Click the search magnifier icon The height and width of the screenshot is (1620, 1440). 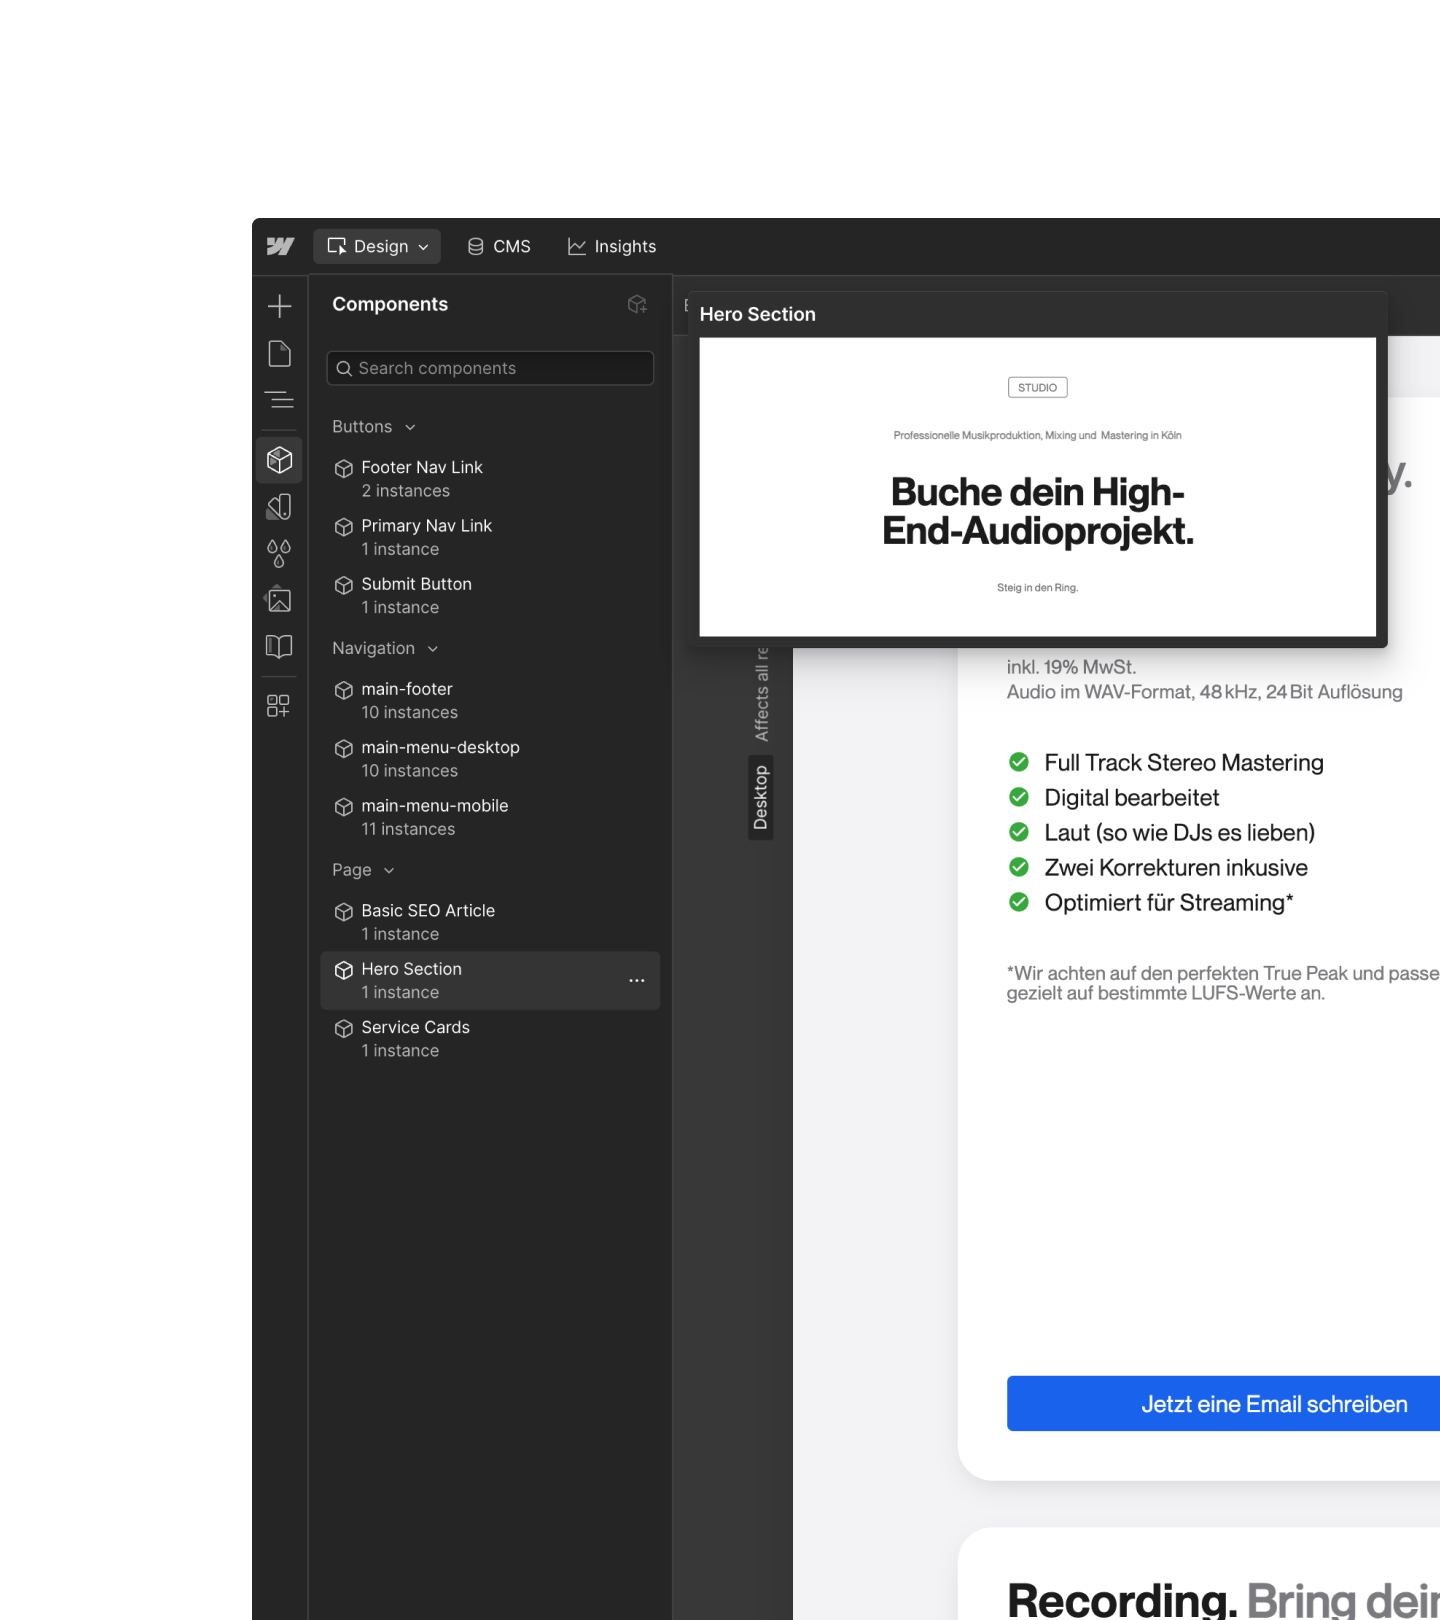[344, 368]
